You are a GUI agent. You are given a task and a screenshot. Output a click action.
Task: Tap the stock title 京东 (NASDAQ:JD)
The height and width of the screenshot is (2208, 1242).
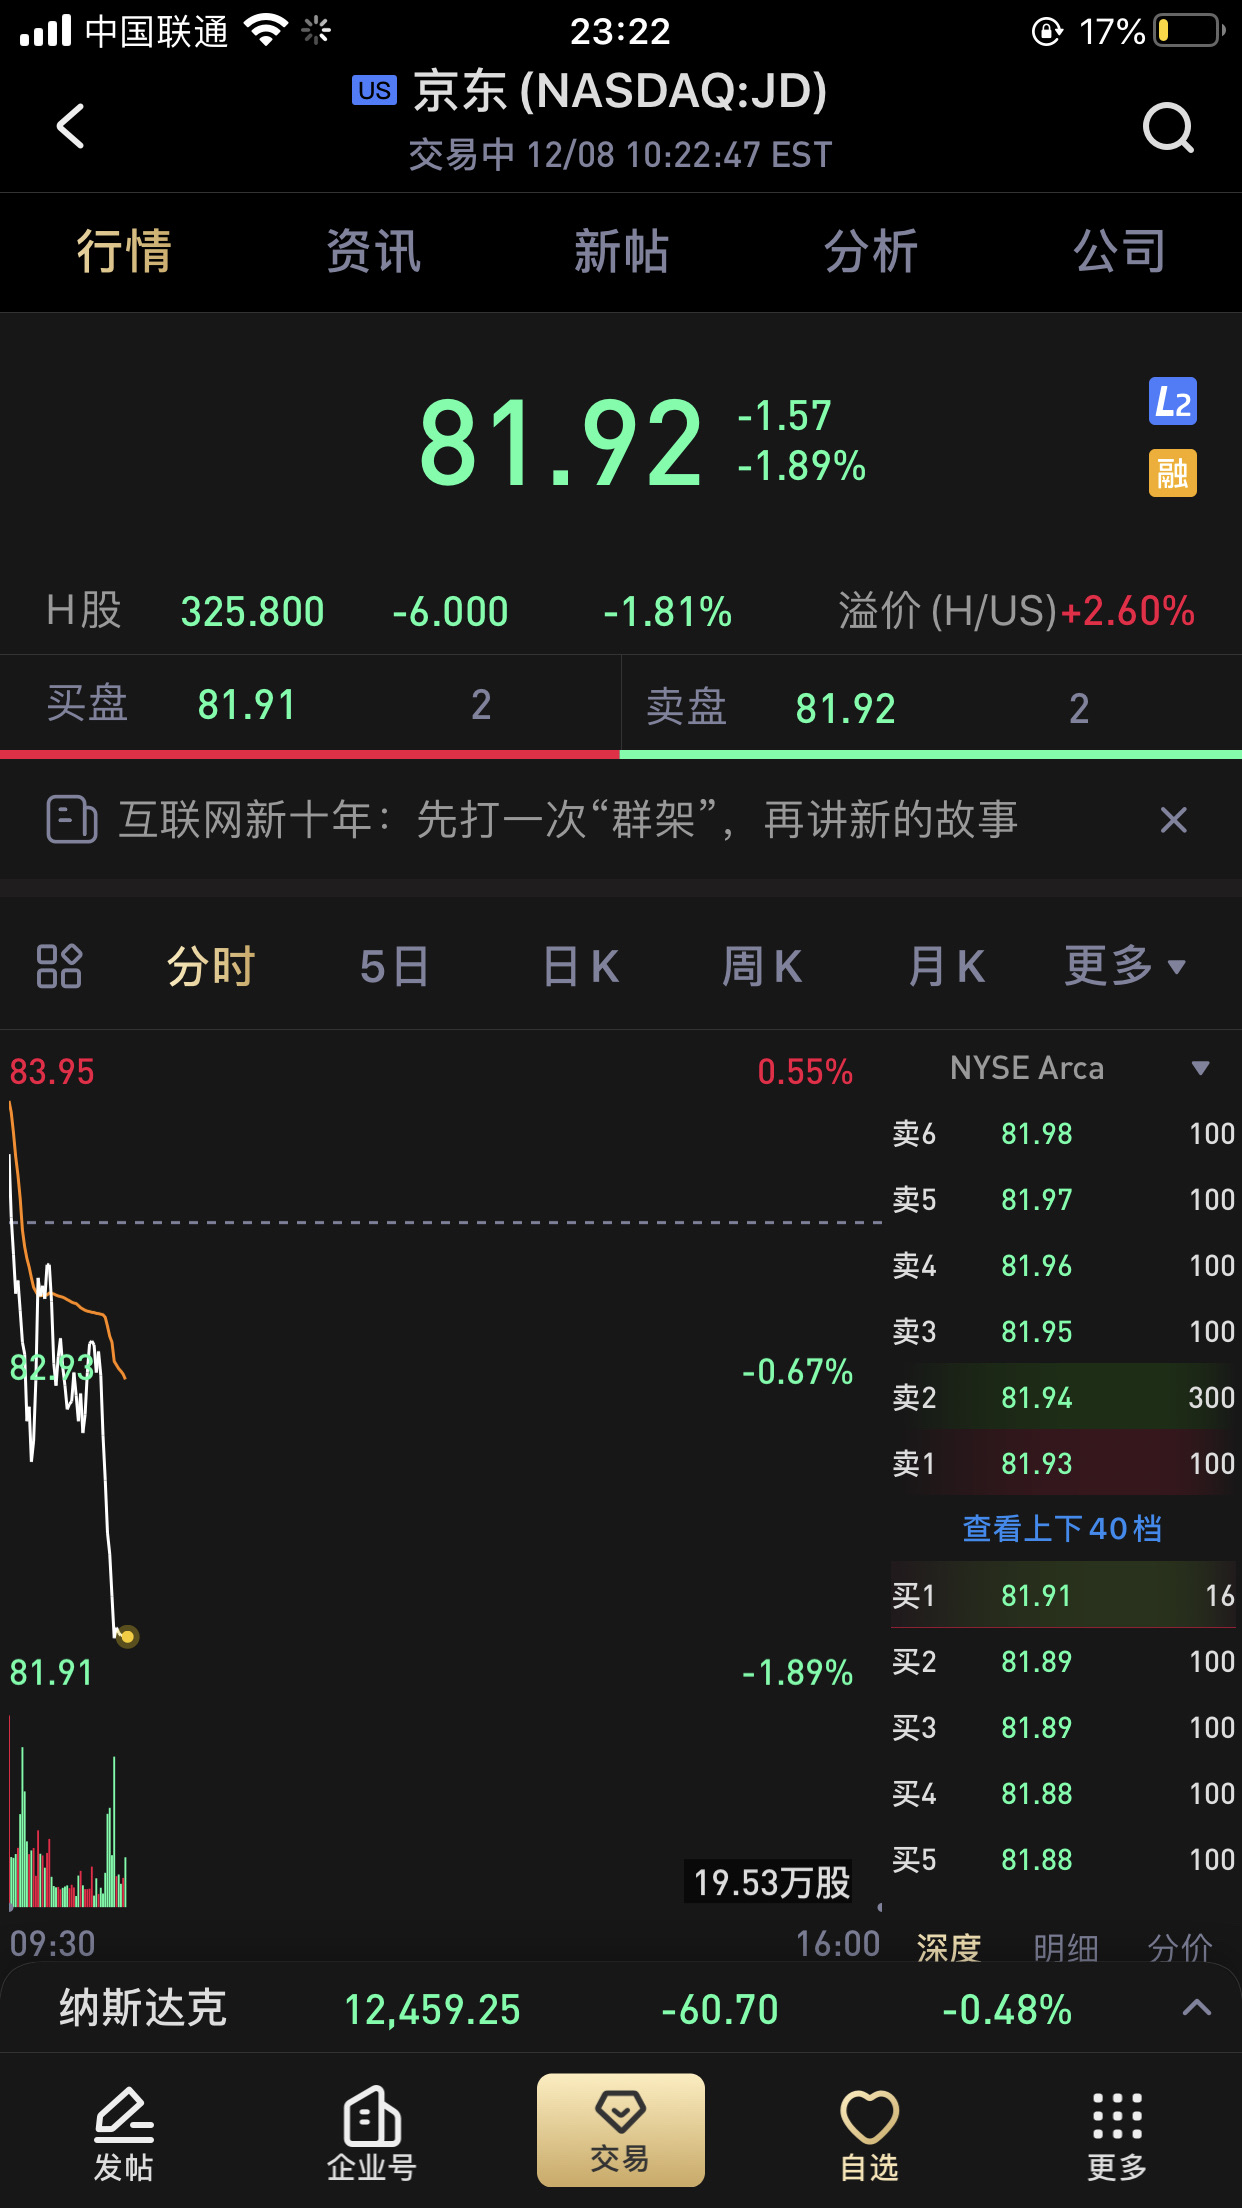(x=620, y=90)
